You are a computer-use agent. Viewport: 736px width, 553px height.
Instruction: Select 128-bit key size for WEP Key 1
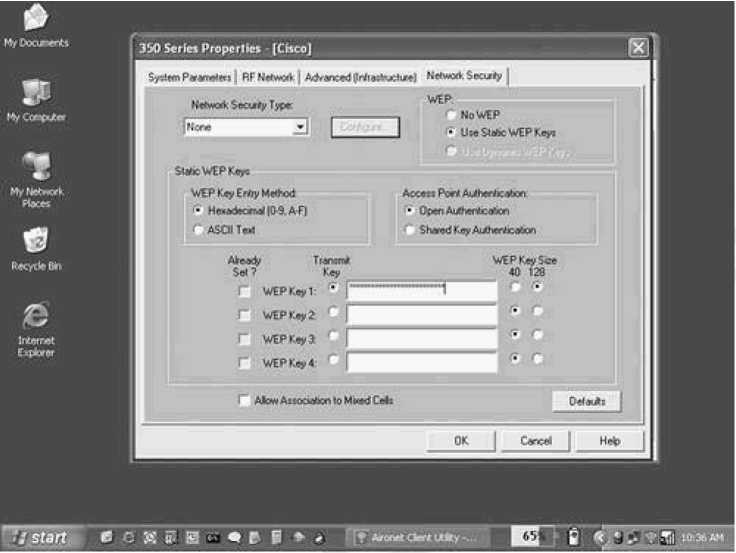point(537,287)
